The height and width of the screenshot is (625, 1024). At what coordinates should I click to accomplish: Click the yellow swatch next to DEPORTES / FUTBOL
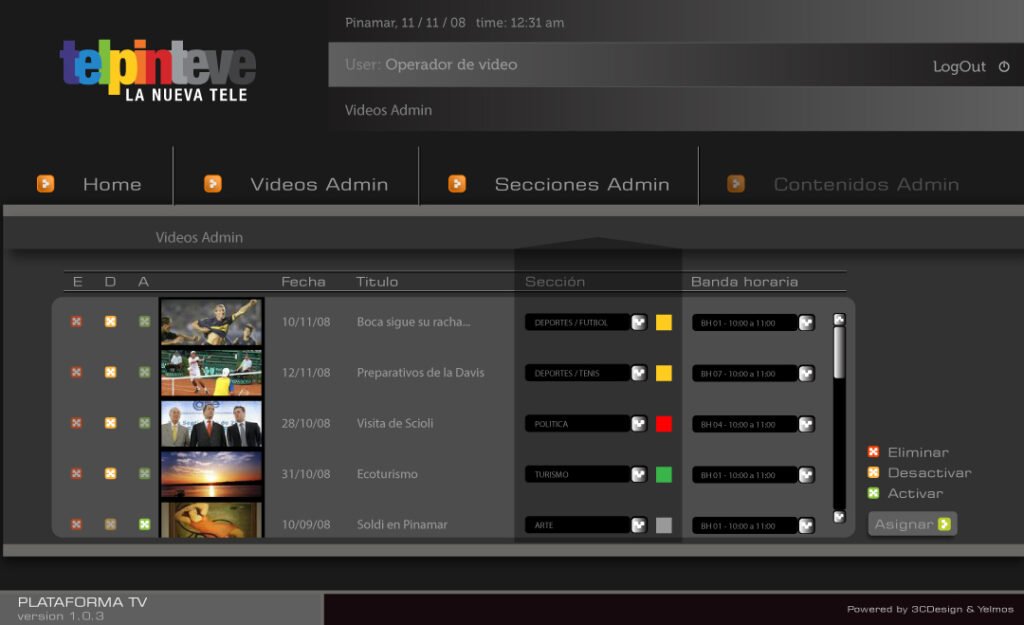tap(664, 323)
